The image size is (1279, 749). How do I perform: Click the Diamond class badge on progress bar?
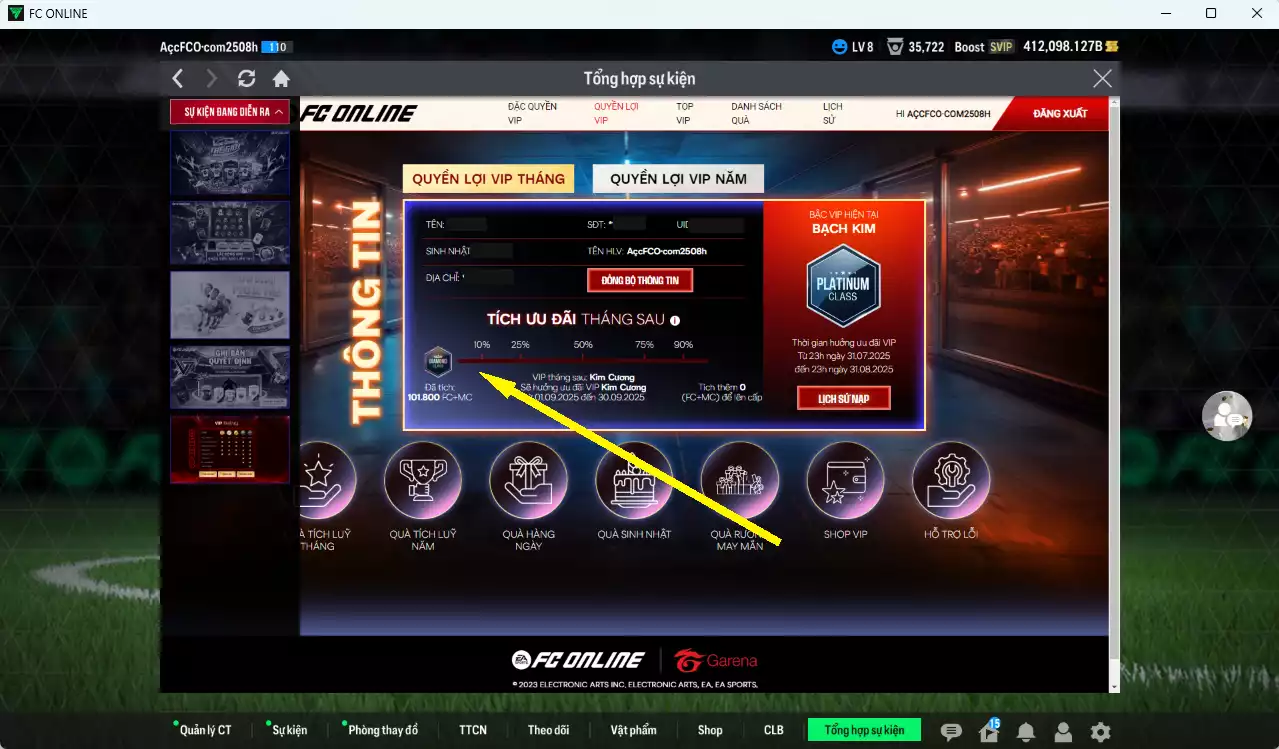438,361
